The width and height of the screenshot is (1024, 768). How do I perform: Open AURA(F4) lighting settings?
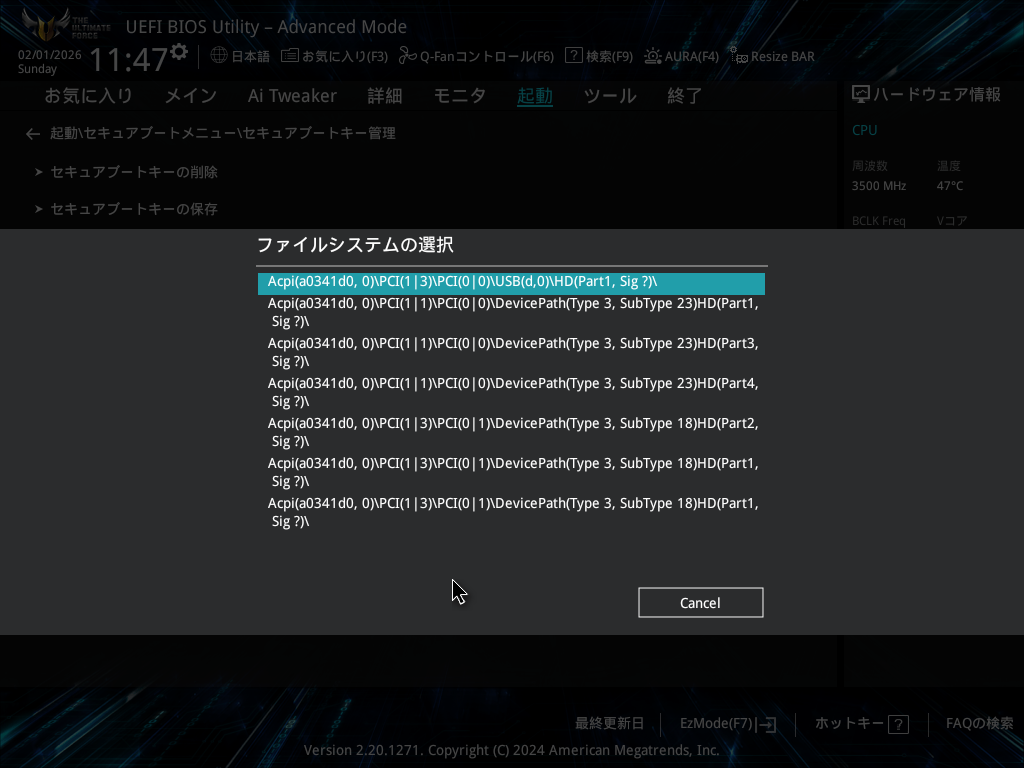(653, 56)
